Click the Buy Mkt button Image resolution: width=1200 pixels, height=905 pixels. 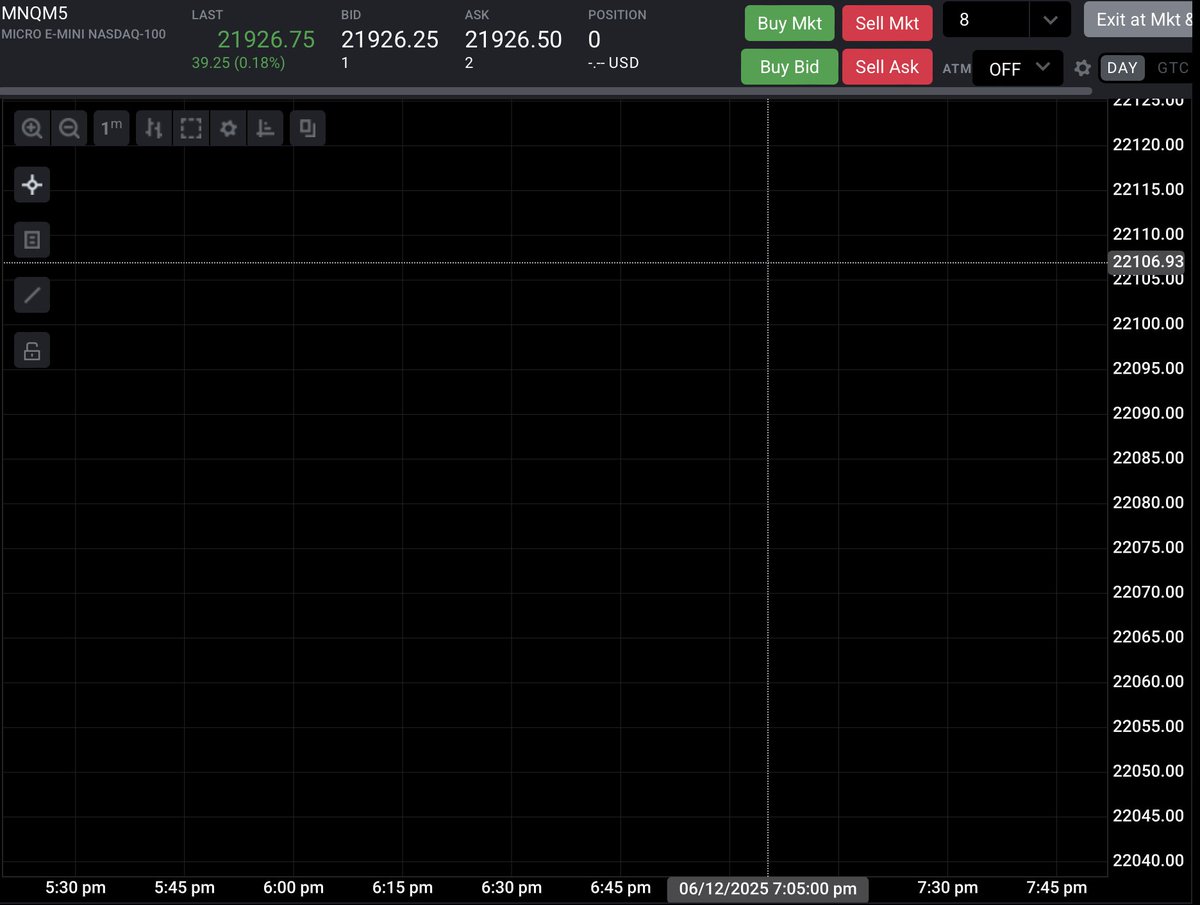tap(789, 23)
